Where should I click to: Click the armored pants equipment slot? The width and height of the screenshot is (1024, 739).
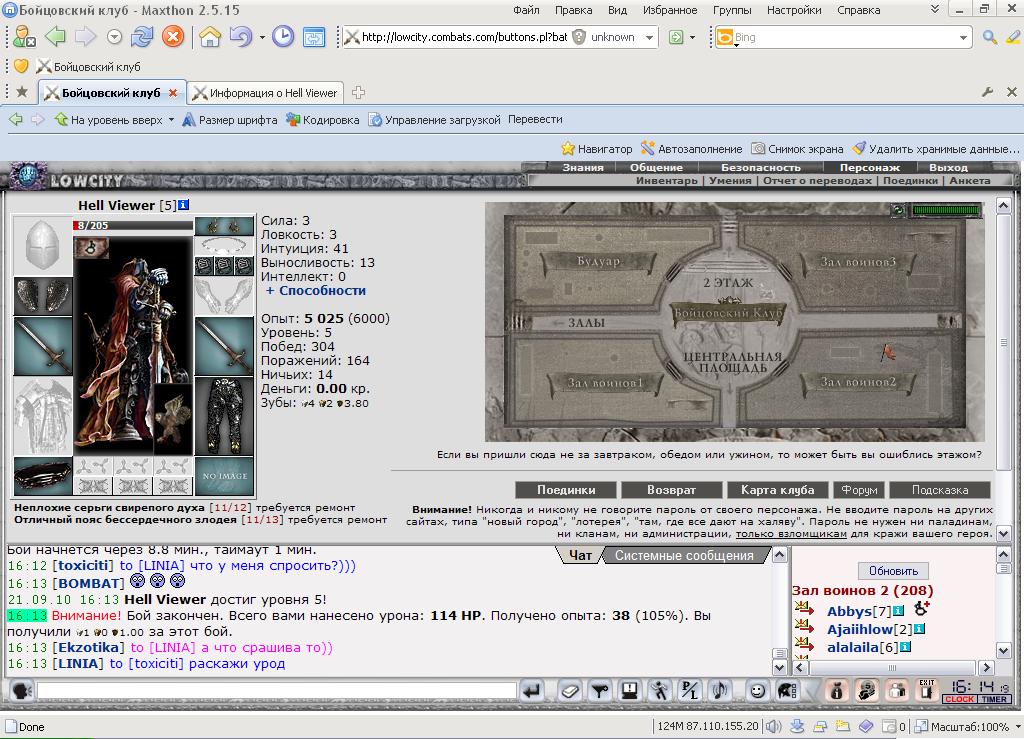point(224,416)
